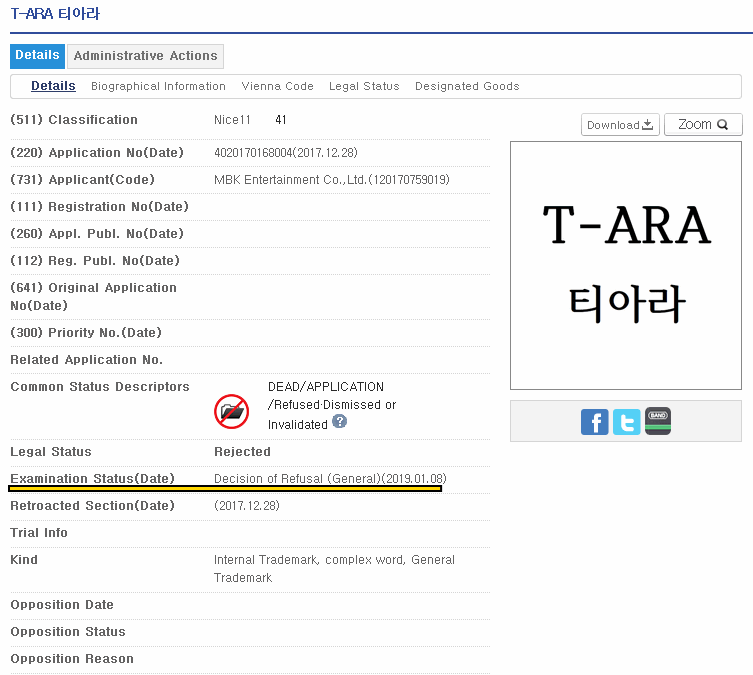753x675 pixels.
Task: Click the Internal Trademark kind description
Action: point(334,569)
